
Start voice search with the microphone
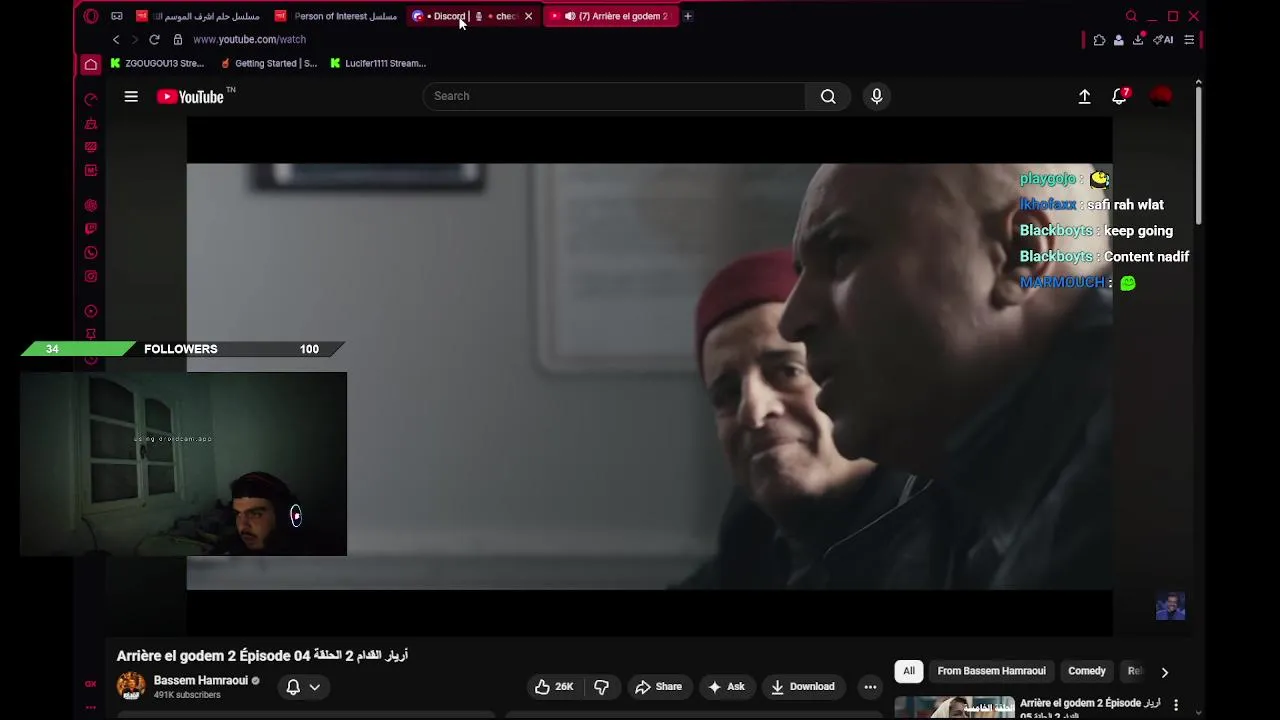coord(877,96)
